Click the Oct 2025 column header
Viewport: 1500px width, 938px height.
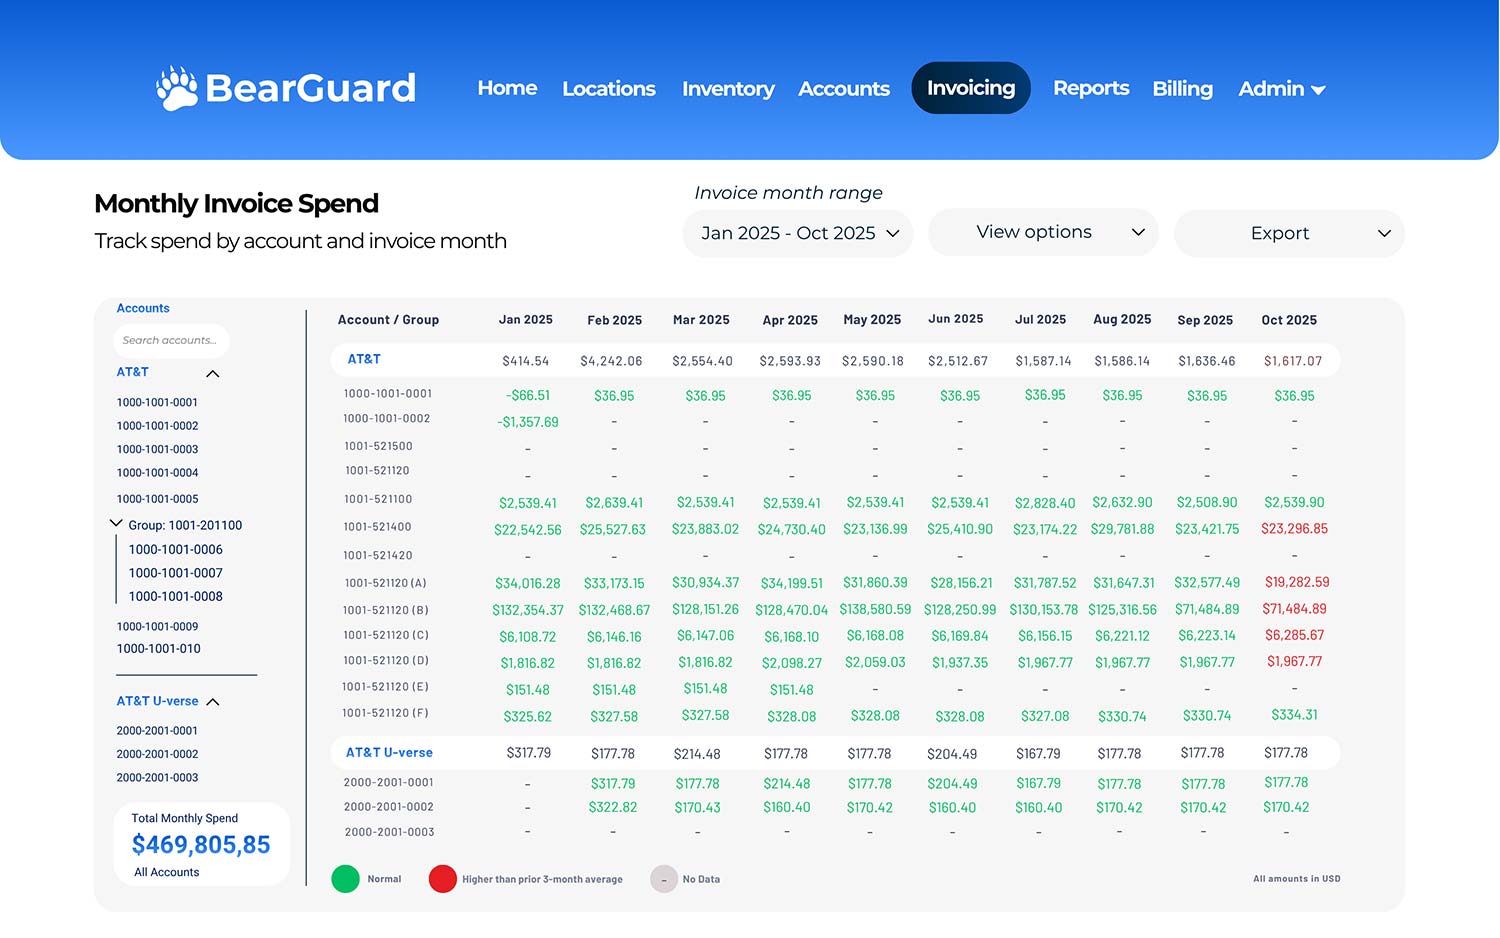click(x=1289, y=320)
